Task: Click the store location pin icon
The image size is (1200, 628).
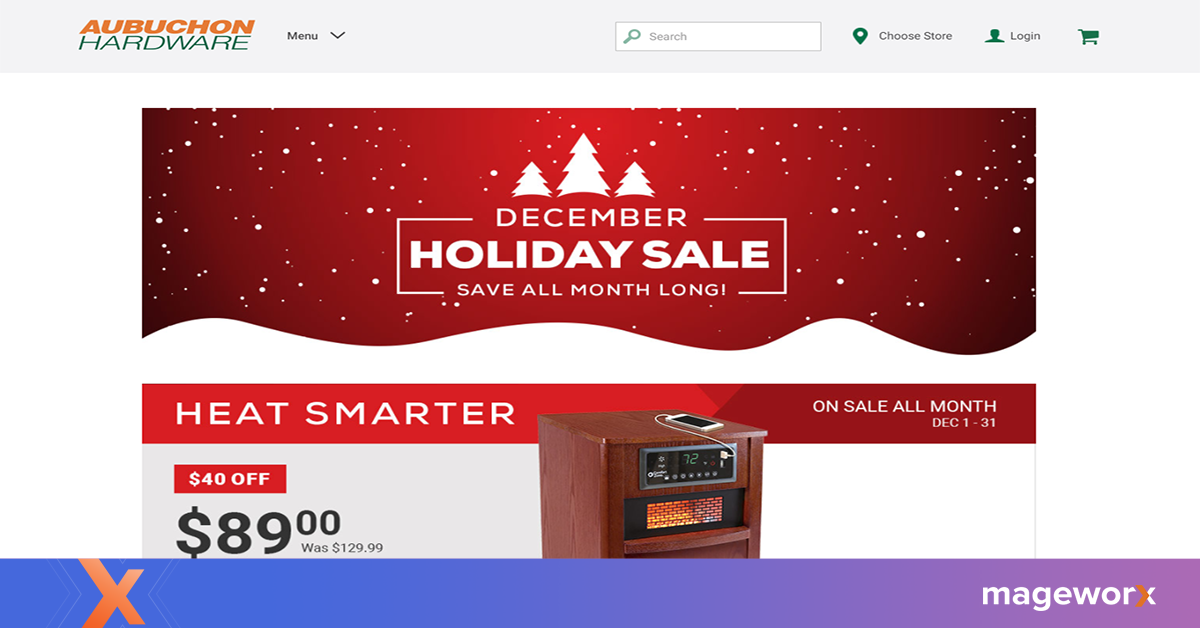Action: pyautogui.click(x=859, y=36)
